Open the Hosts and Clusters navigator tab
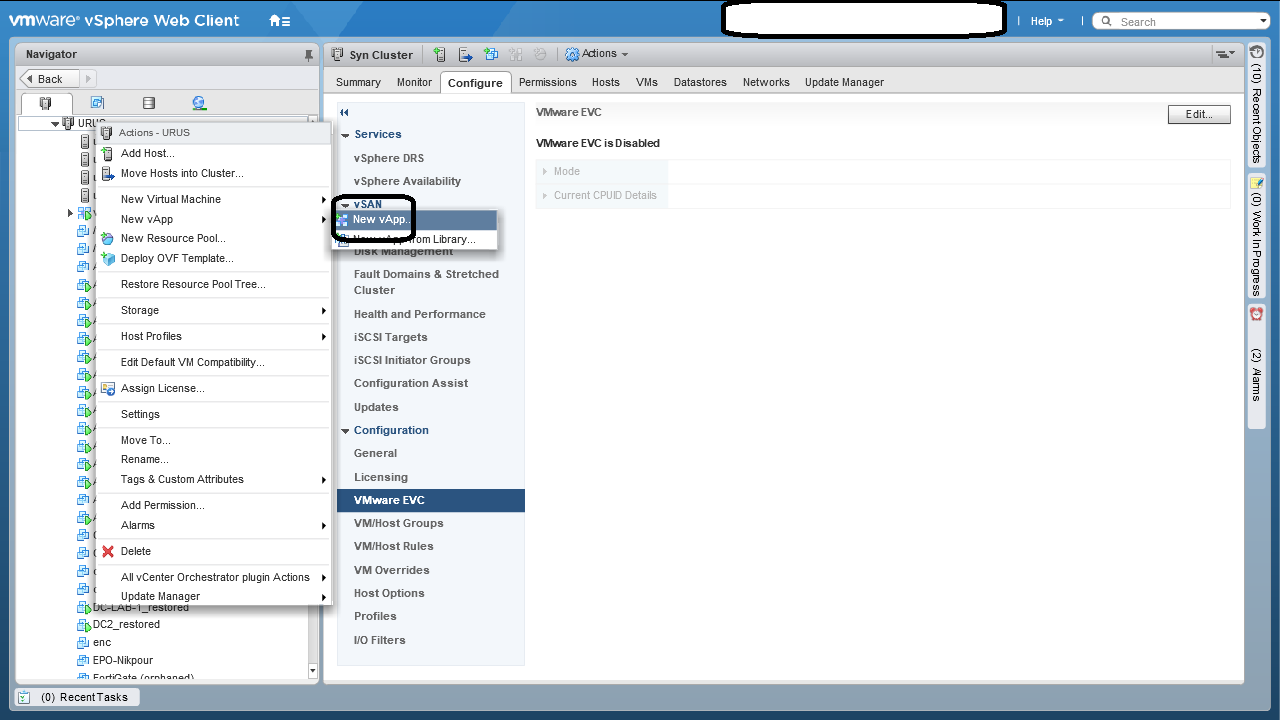The image size is (1280, 720). coord(46,103)
